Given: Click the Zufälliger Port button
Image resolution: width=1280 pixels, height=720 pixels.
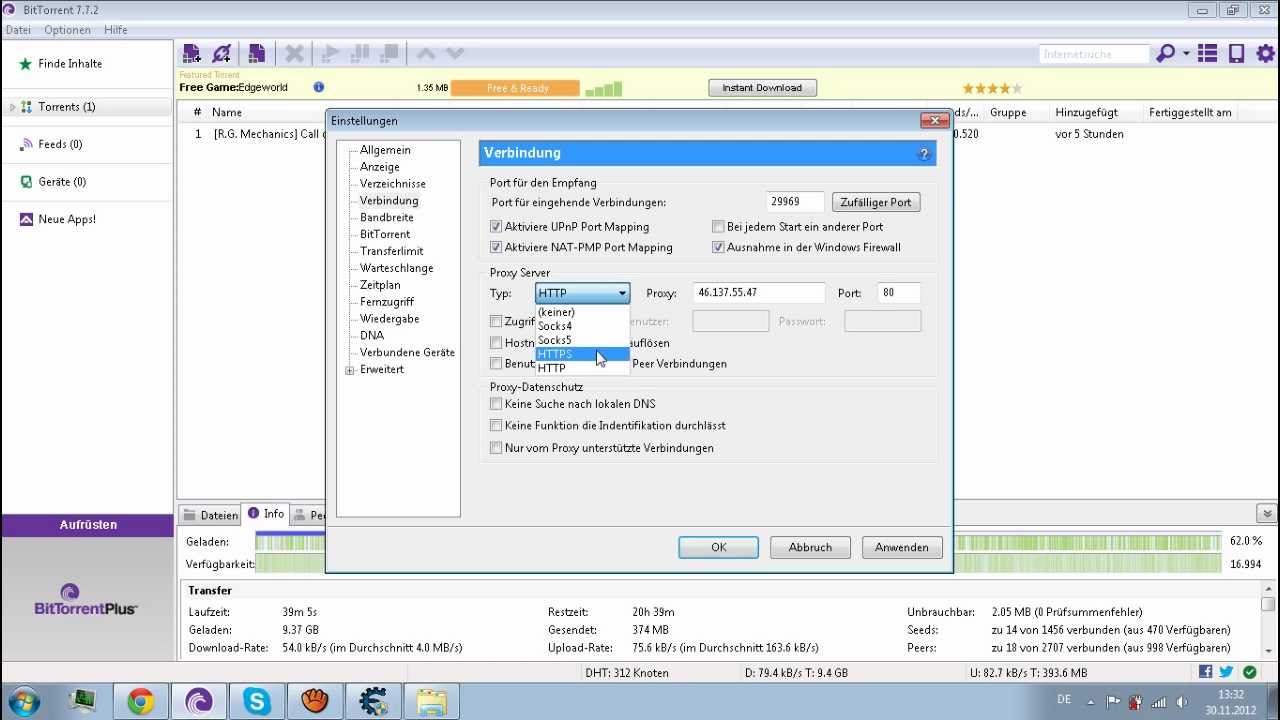Looking at the screenshot, I should click(876, 202).
